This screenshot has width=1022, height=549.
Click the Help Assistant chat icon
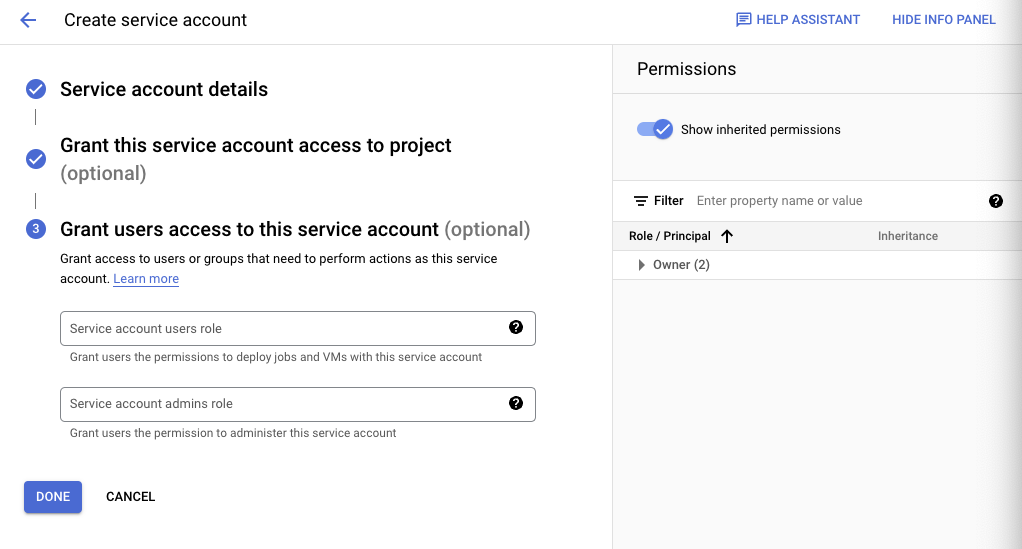click(743, 20)
